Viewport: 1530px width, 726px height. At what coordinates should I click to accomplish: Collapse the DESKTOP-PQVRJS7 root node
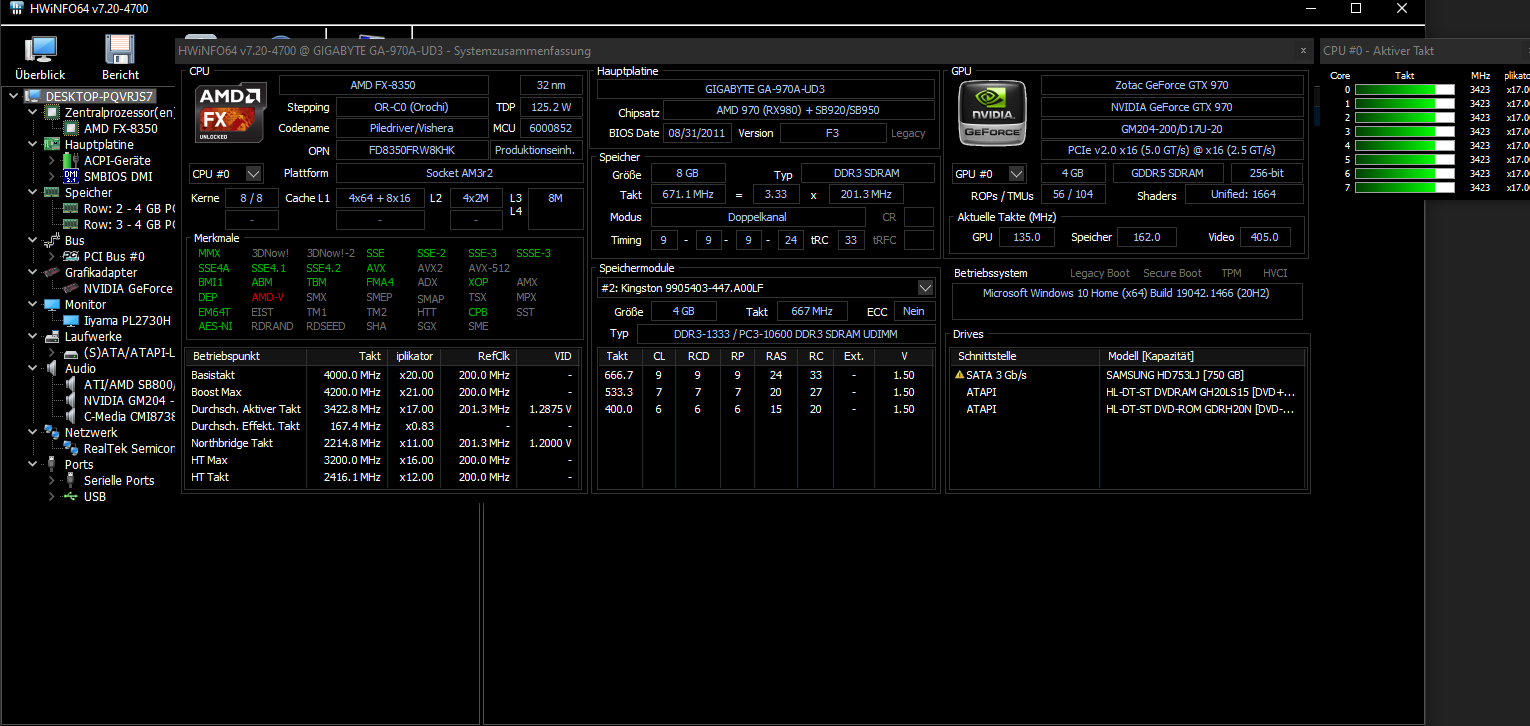14,96
